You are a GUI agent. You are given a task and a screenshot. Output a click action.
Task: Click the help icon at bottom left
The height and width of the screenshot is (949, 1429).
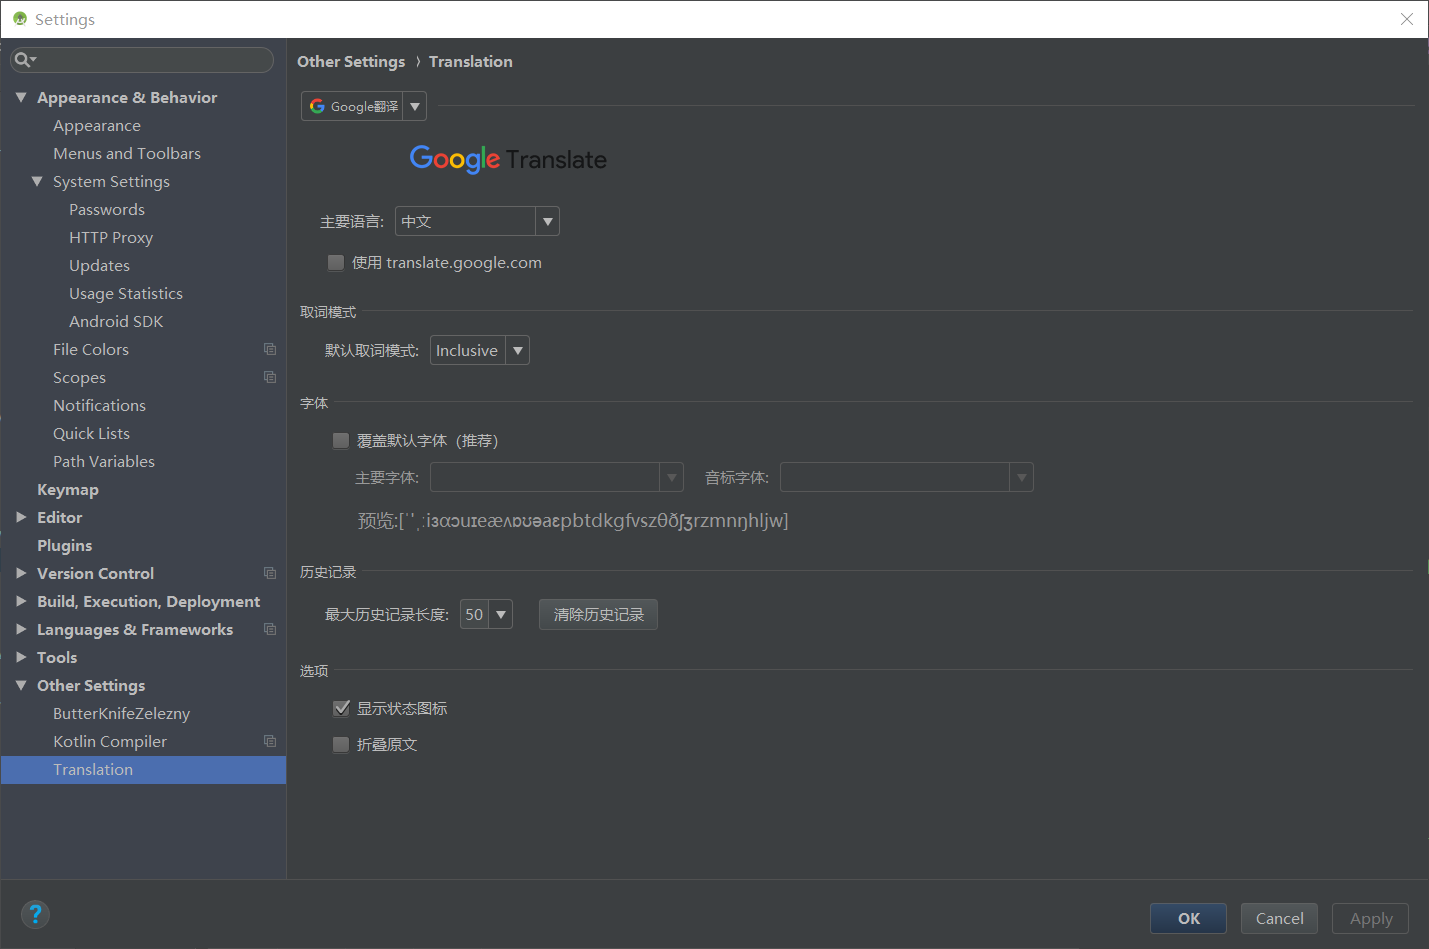(35, 914)
